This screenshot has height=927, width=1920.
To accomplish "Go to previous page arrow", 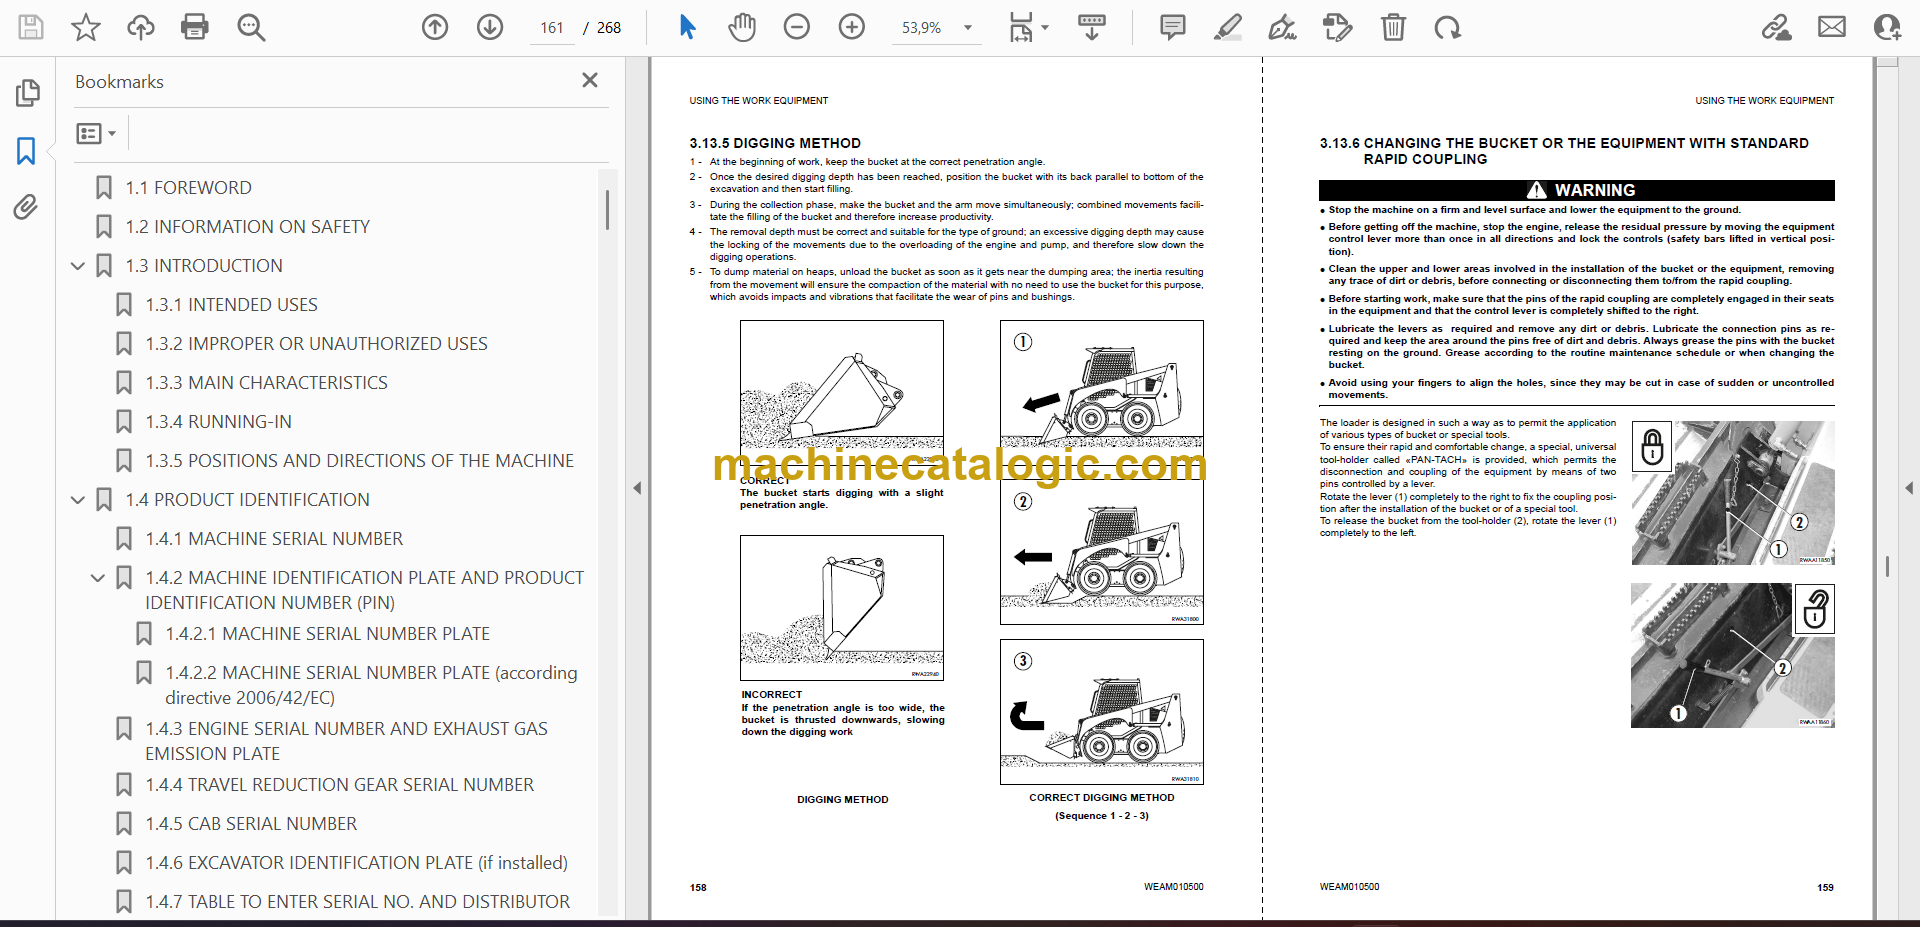I will 435,27.
